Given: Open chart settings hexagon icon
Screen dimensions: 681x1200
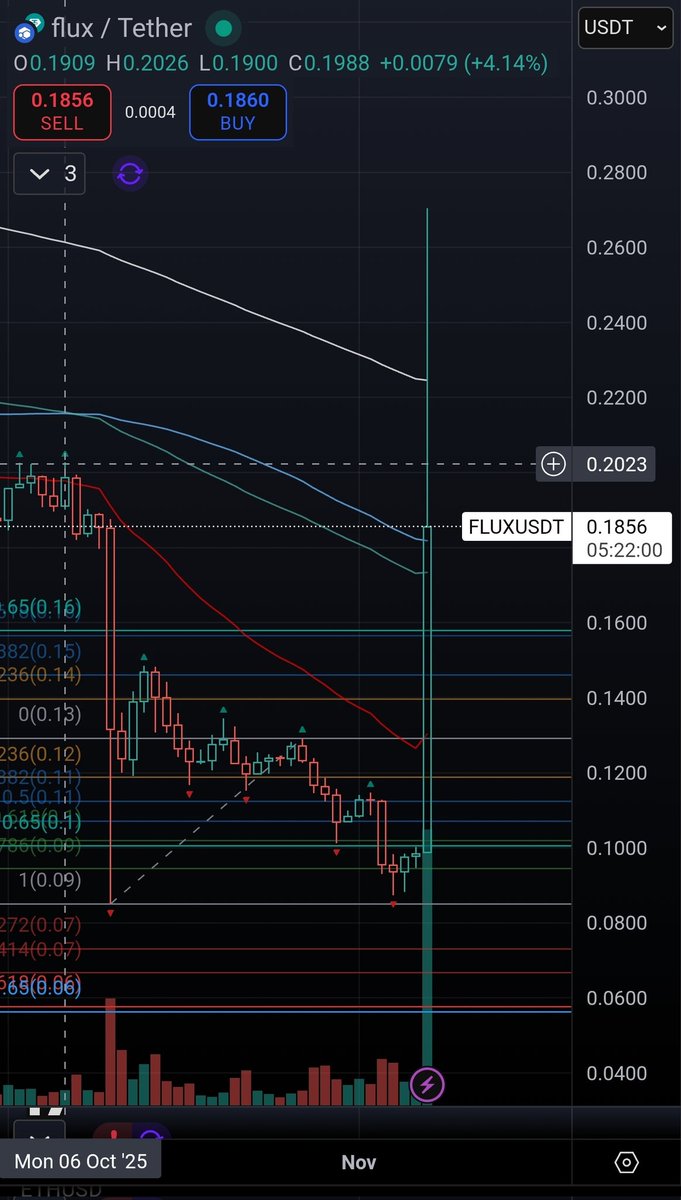Looking at the screenshot, I should tap(626, 1162).
